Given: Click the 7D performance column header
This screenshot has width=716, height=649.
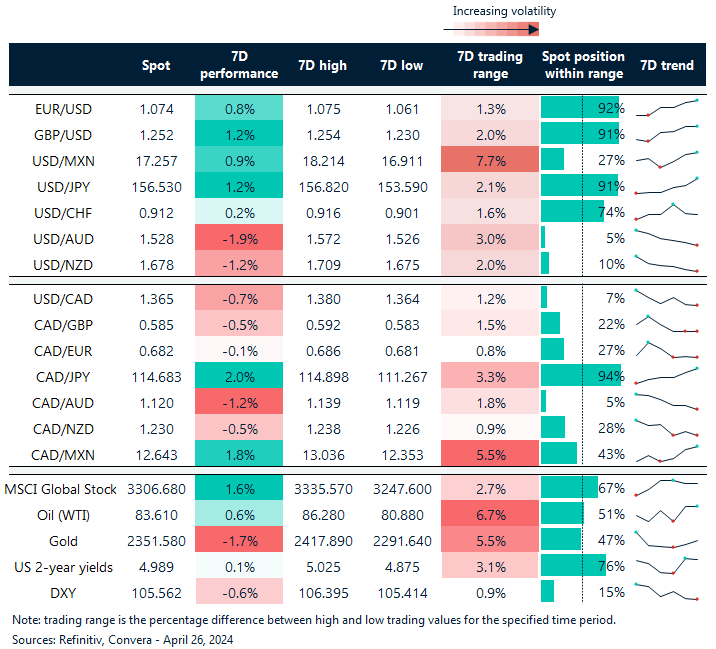Looking at the screenshot, I should pyautogui.click(x=239, y=65).
